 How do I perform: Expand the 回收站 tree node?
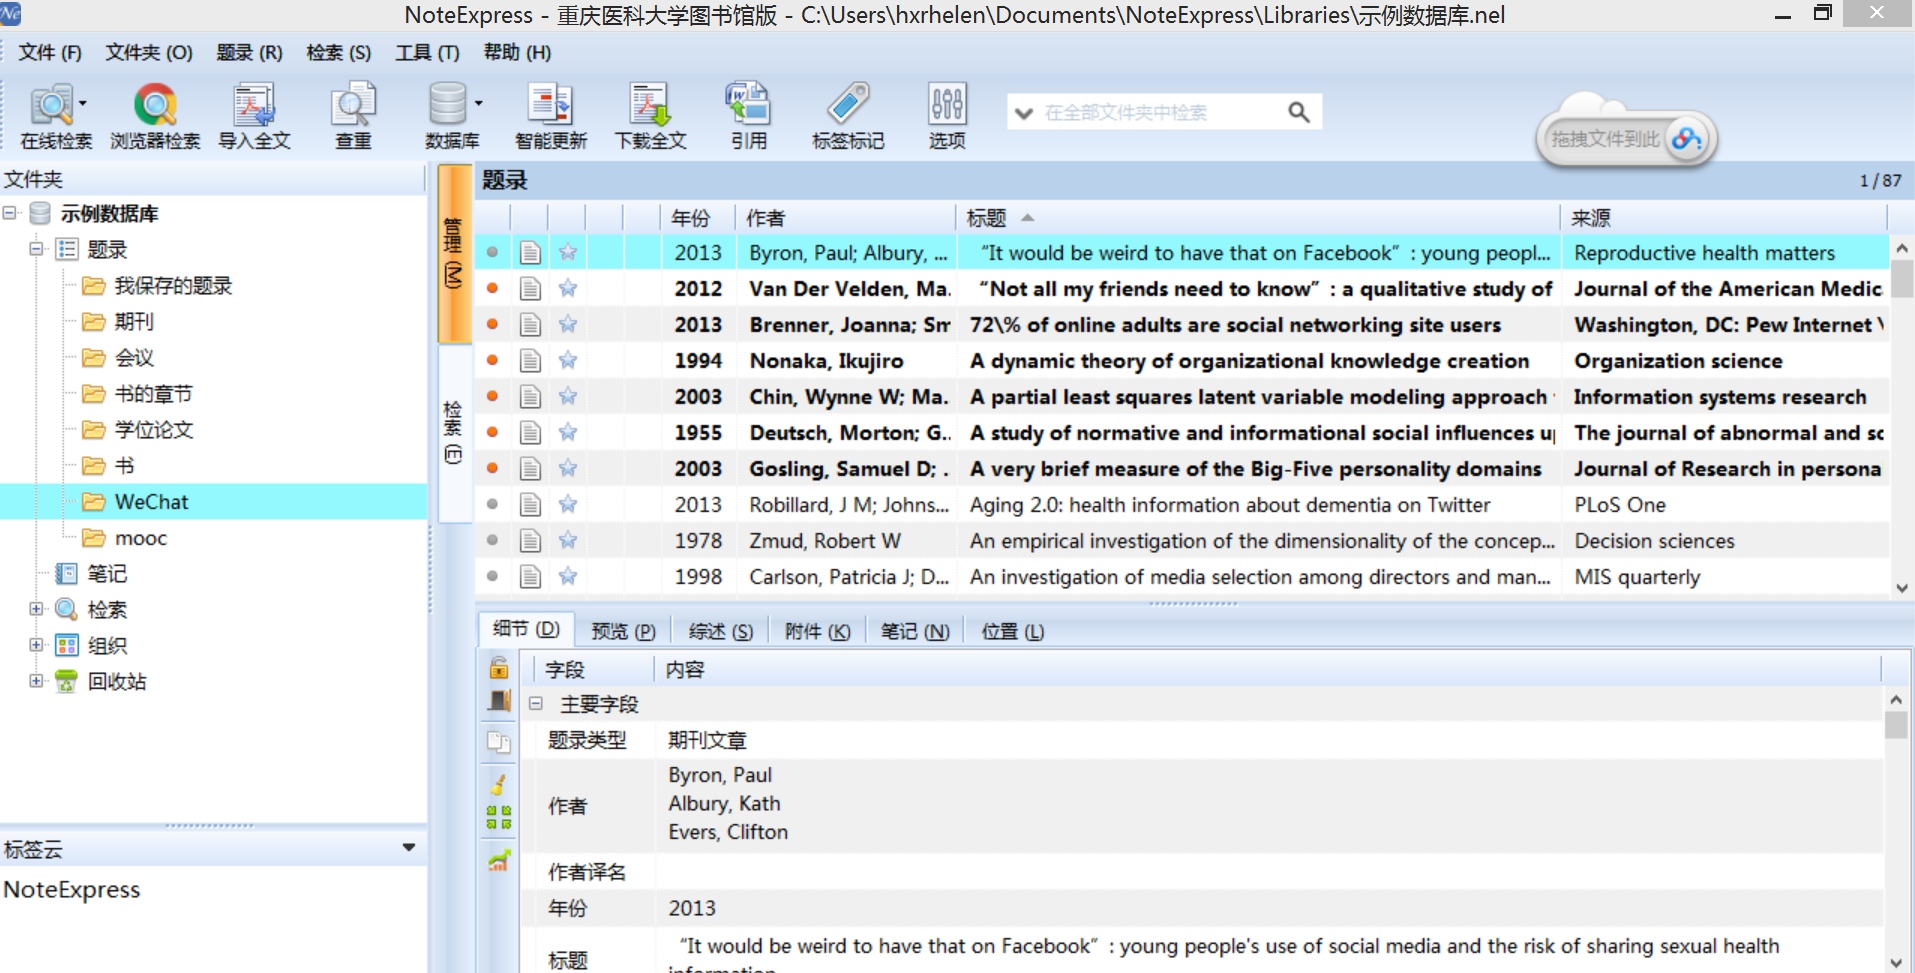pos(36,681)
